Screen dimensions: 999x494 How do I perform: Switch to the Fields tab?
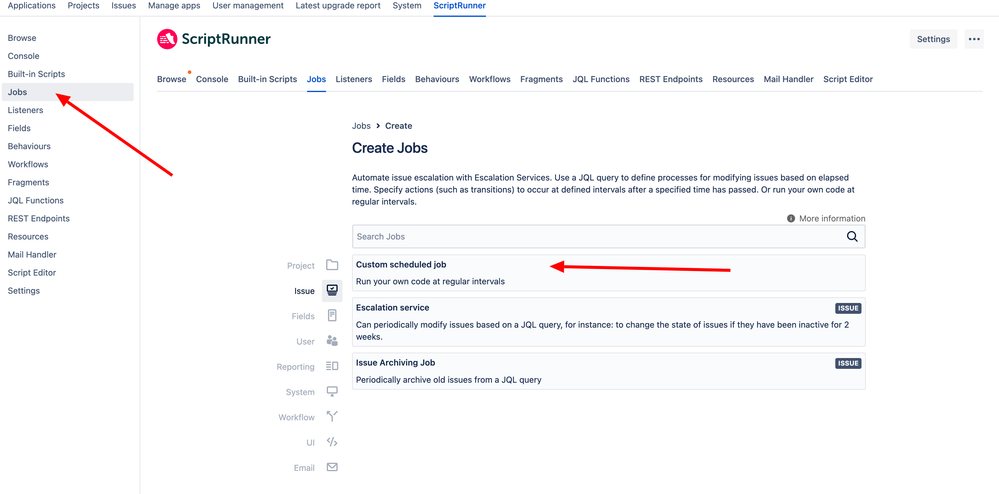[x=394, y=80]
